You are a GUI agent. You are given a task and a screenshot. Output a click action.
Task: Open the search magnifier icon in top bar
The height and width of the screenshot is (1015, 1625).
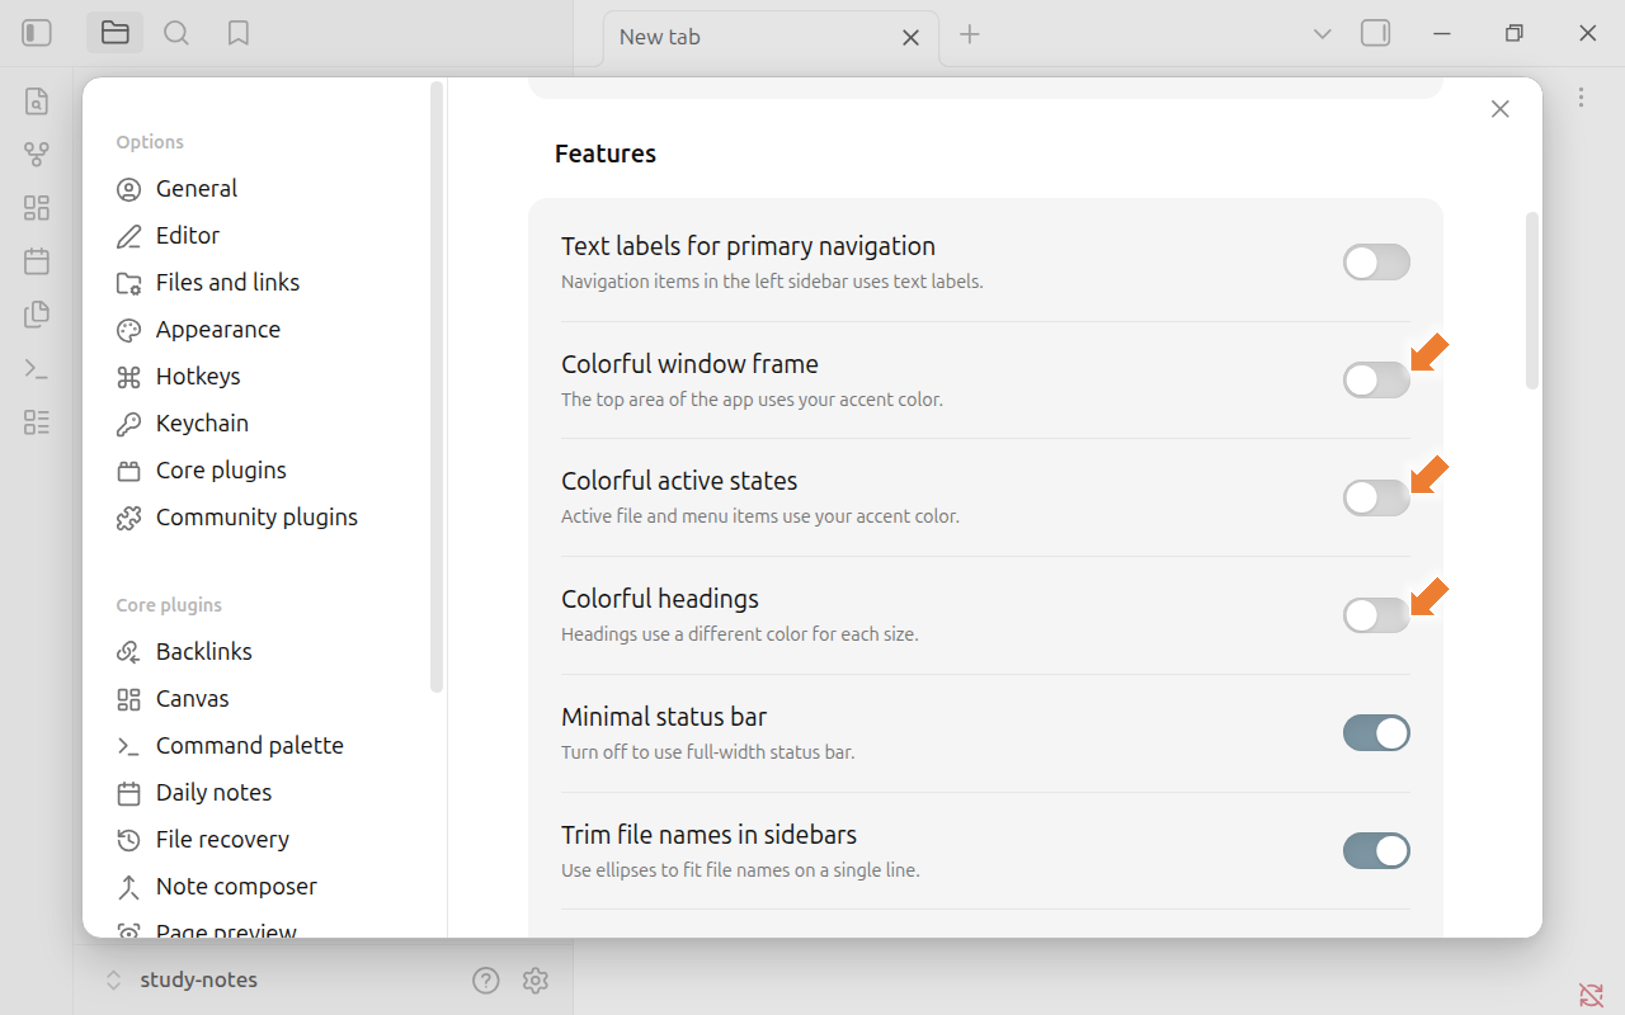tap(176, 33)
